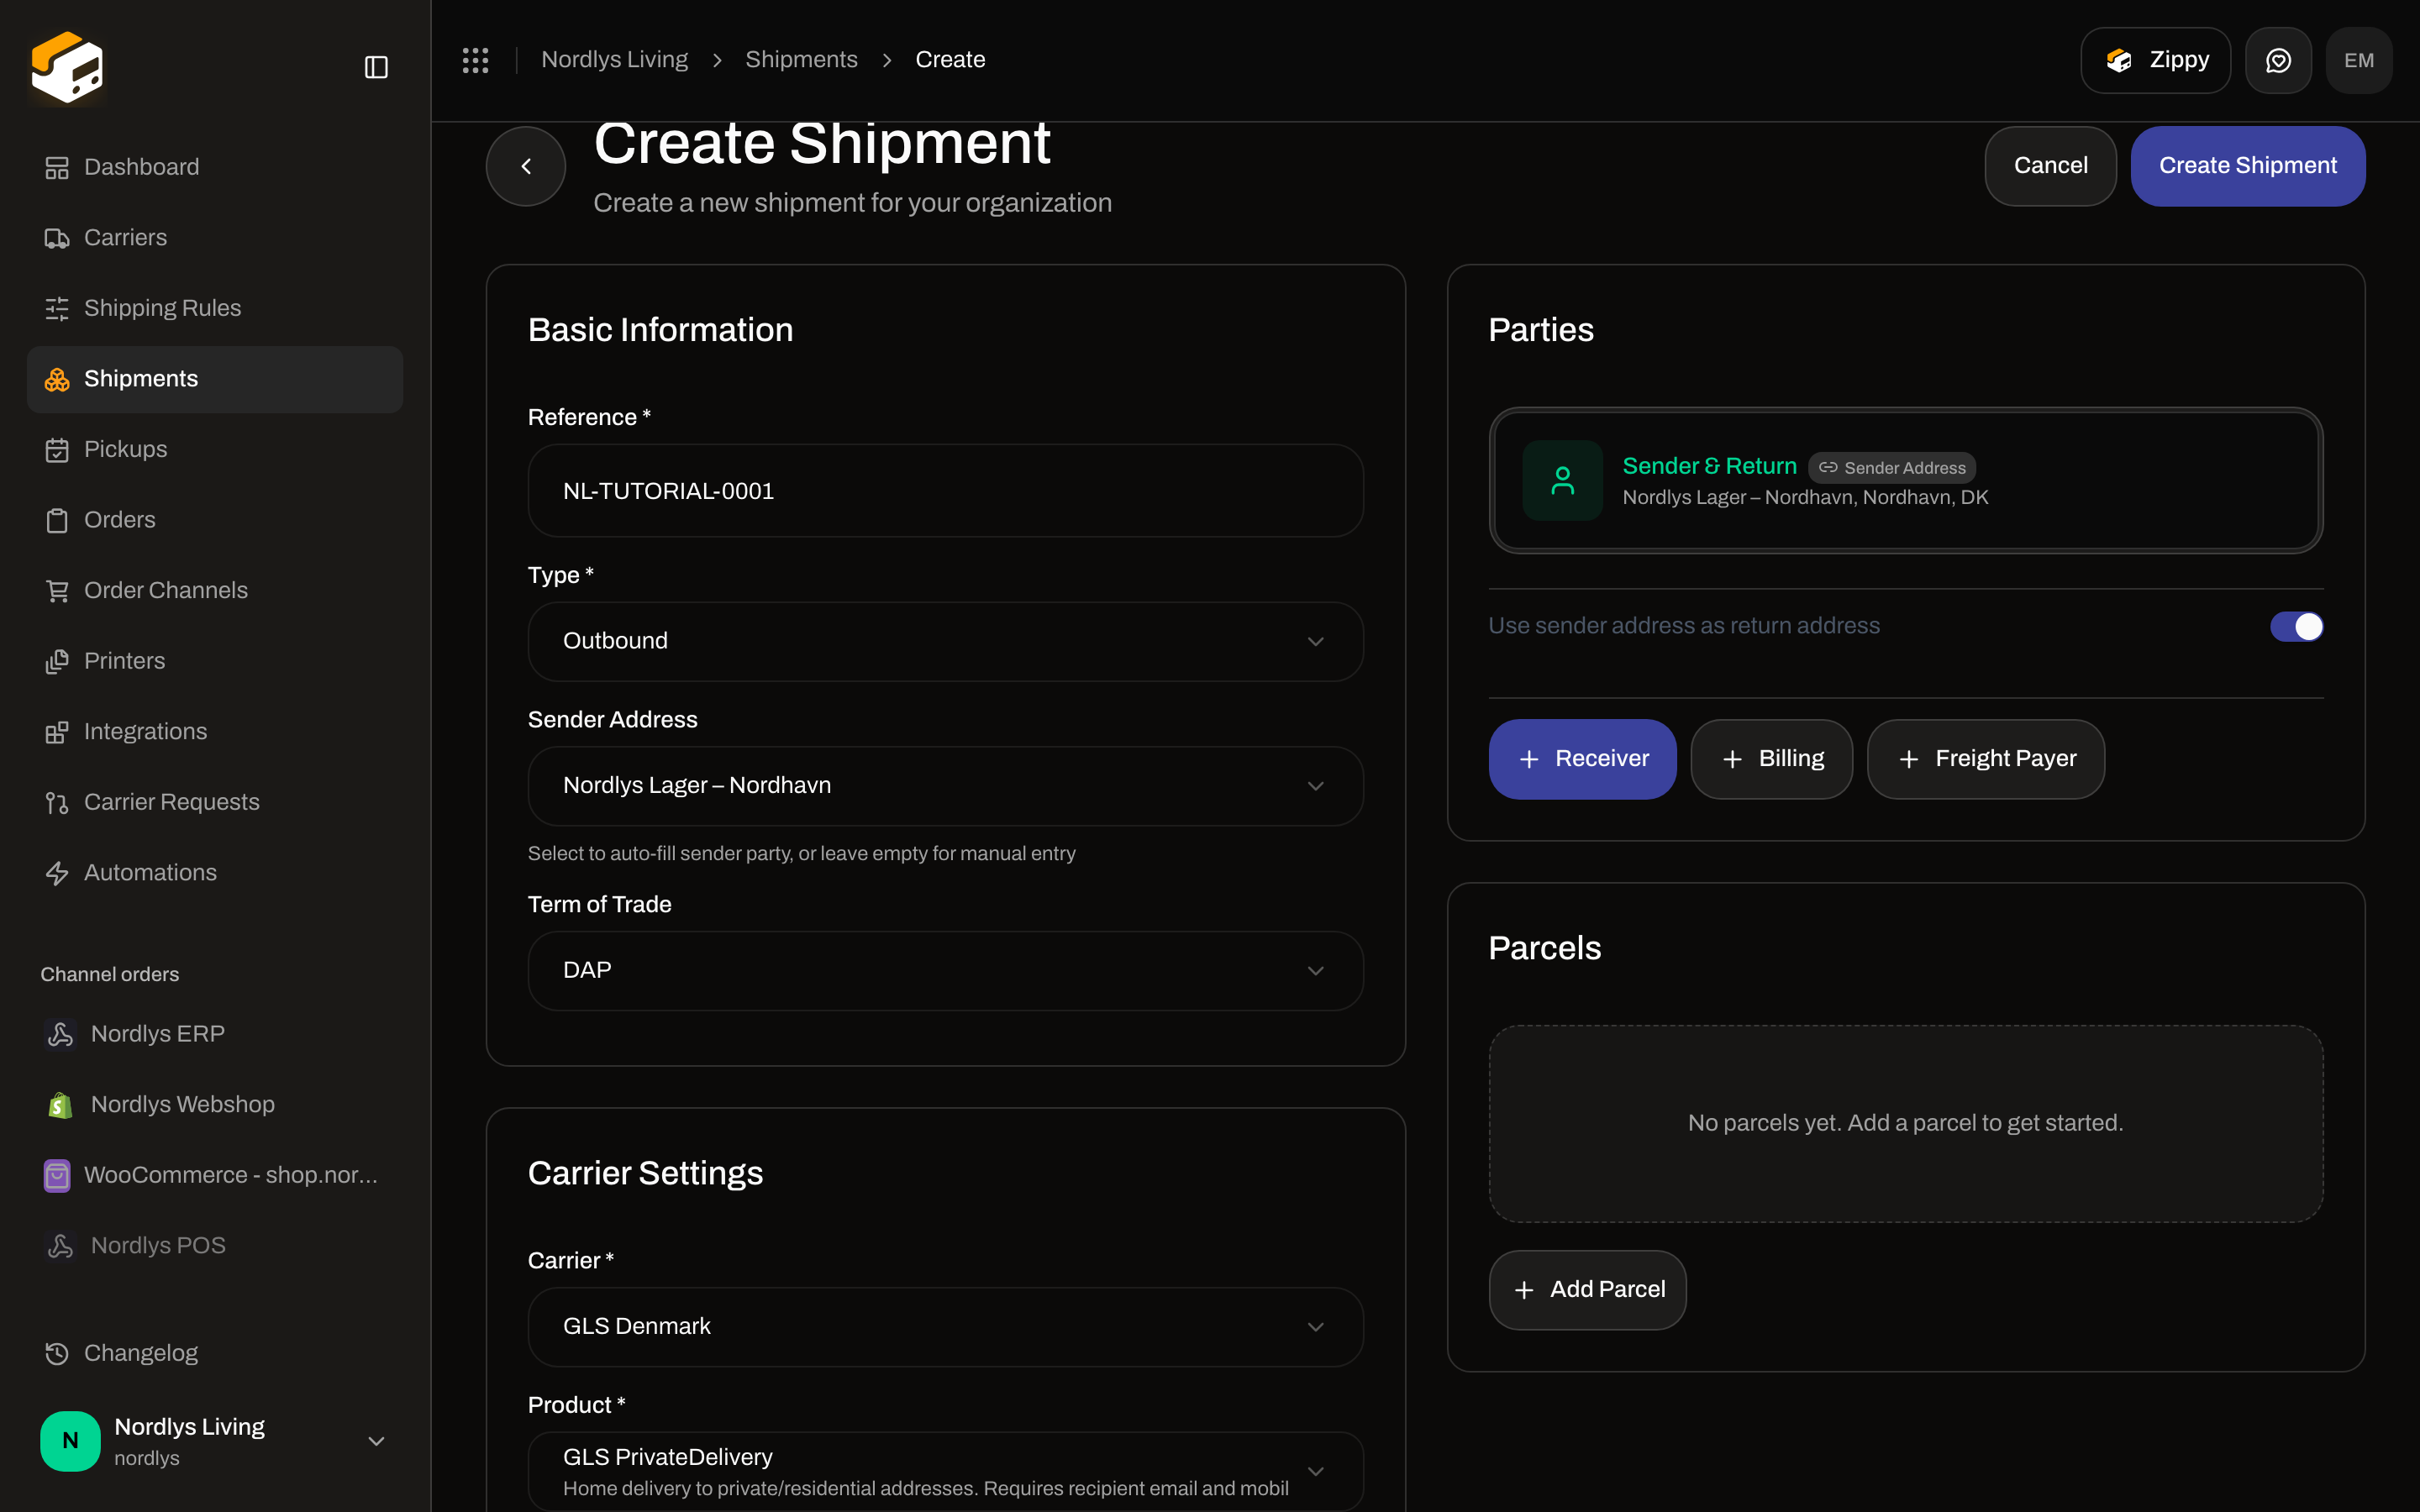Open the Zippy assistant button
Viewport: 2420px width, 1512px height.
pyautogui.click(x=2155, y=60)
